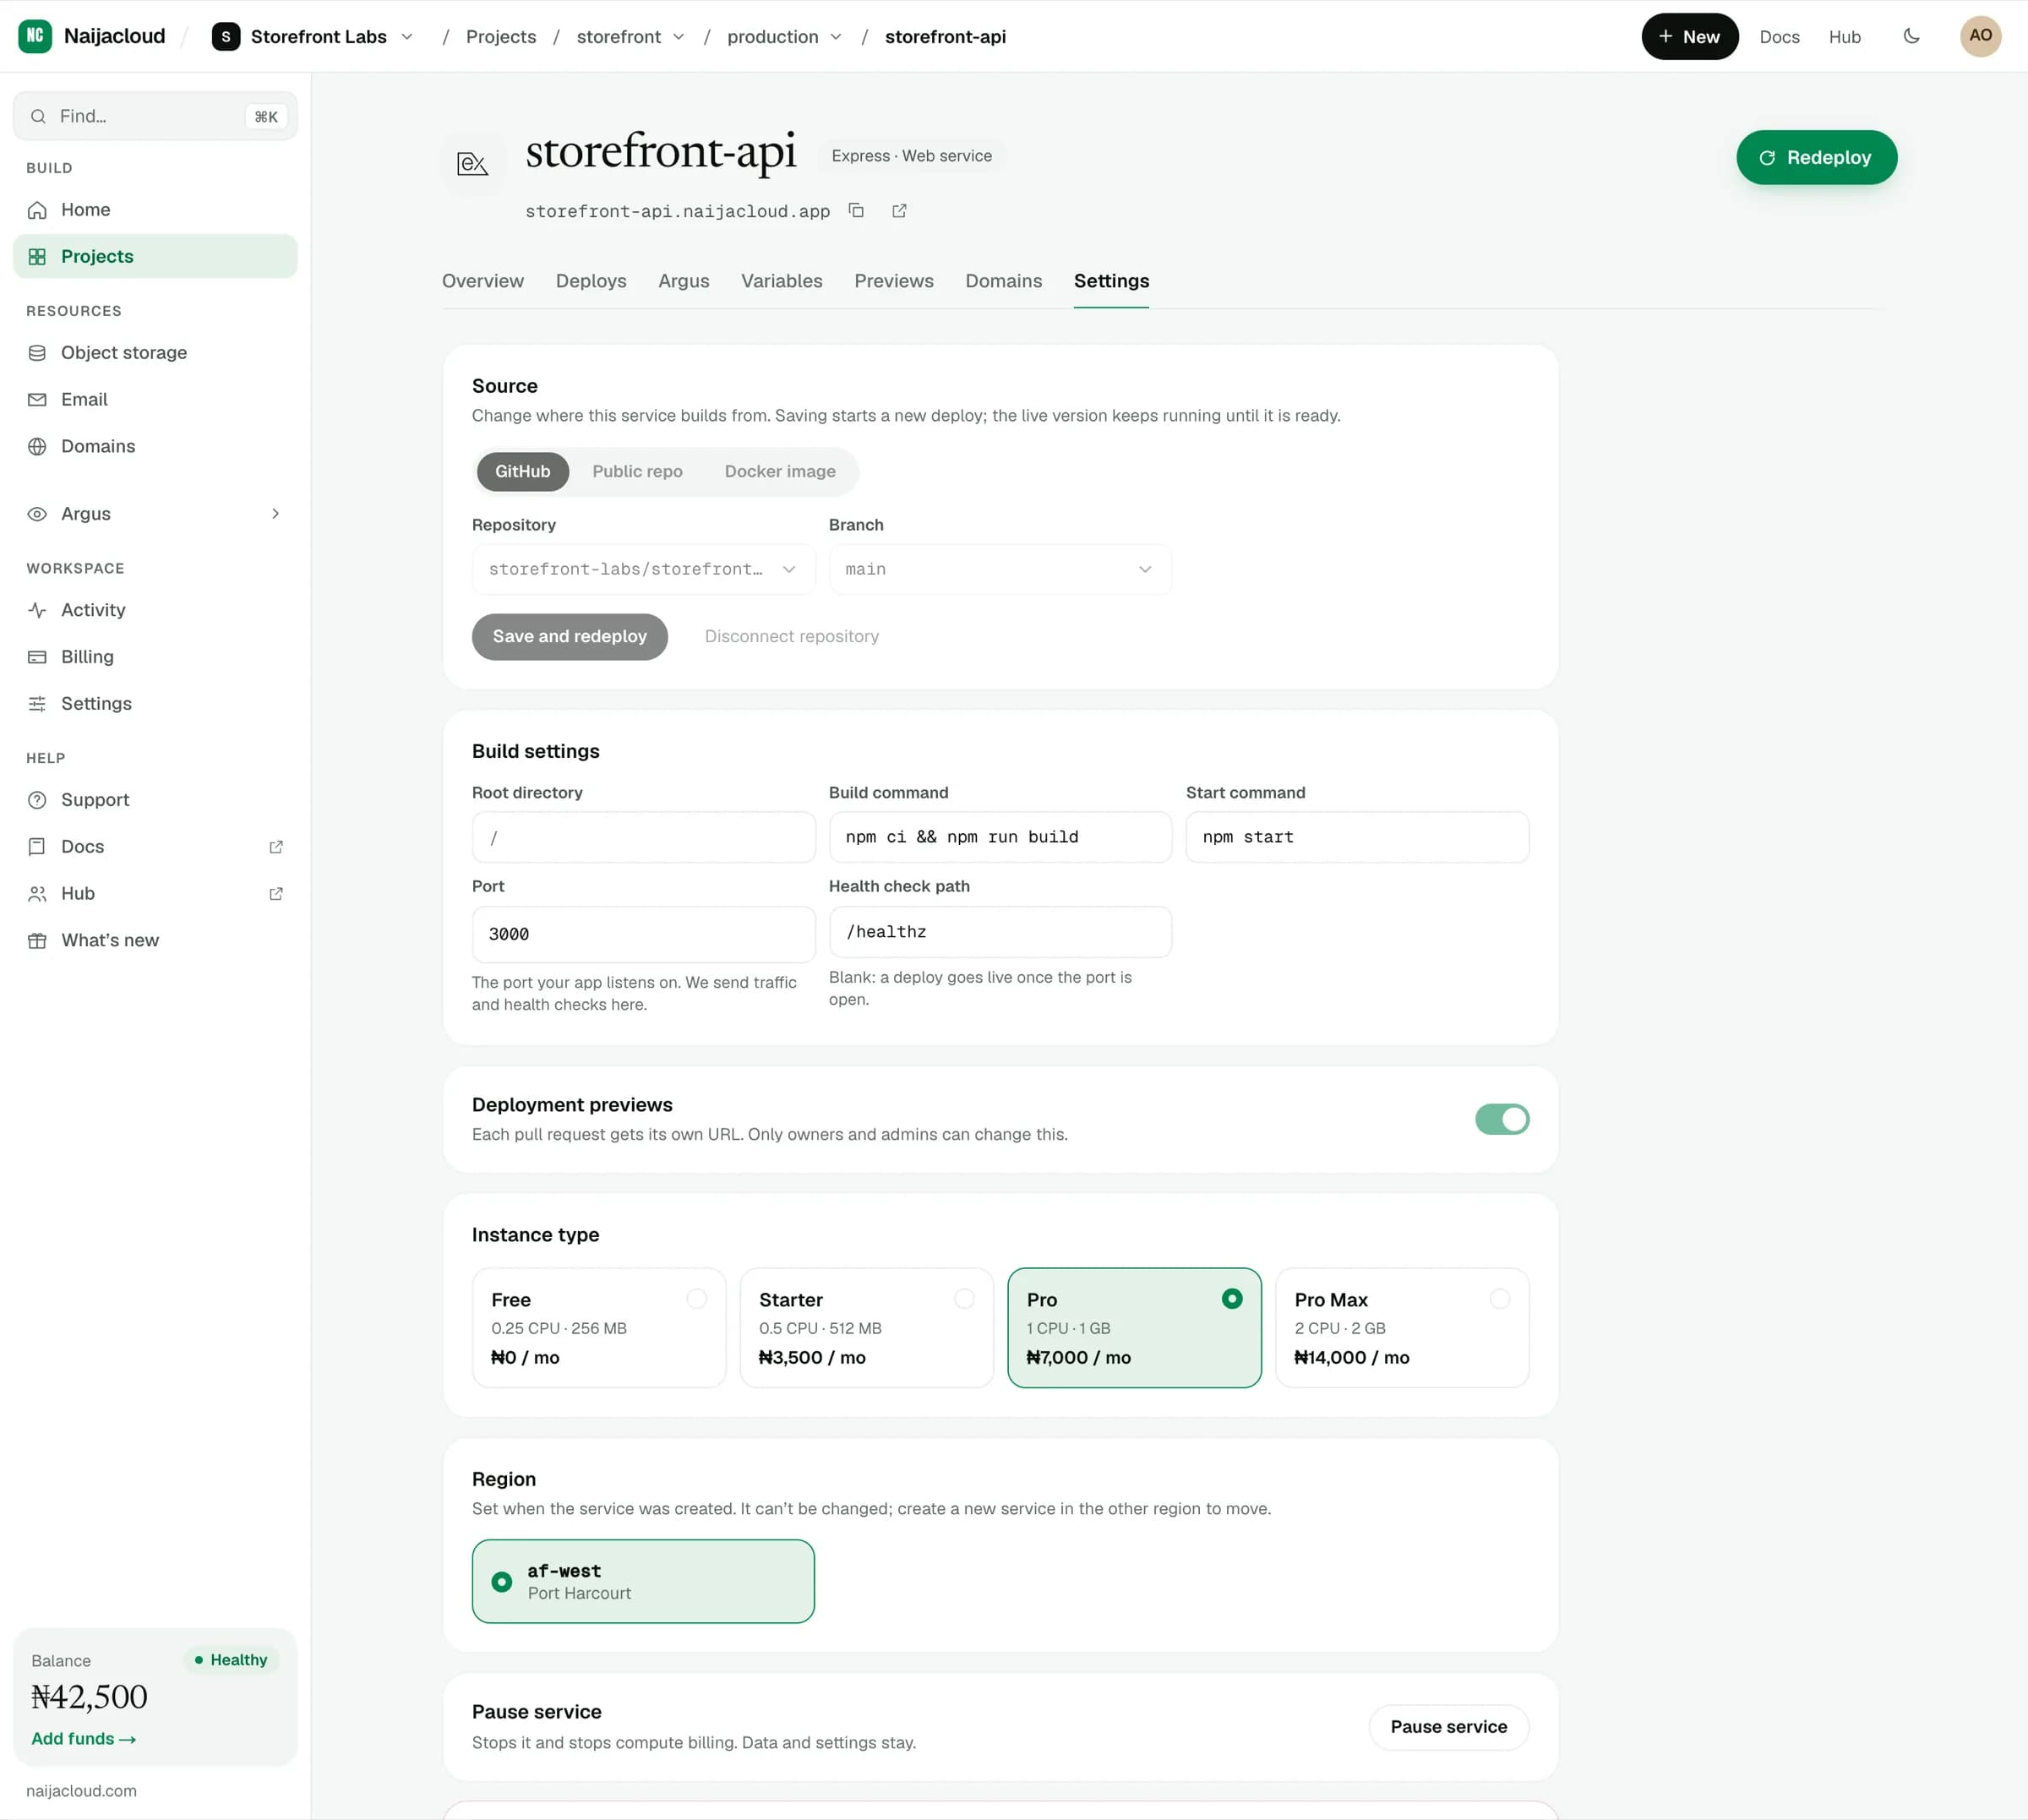
Task: Open Domains globe item in sidebar
Action: (x=155, y=446)
